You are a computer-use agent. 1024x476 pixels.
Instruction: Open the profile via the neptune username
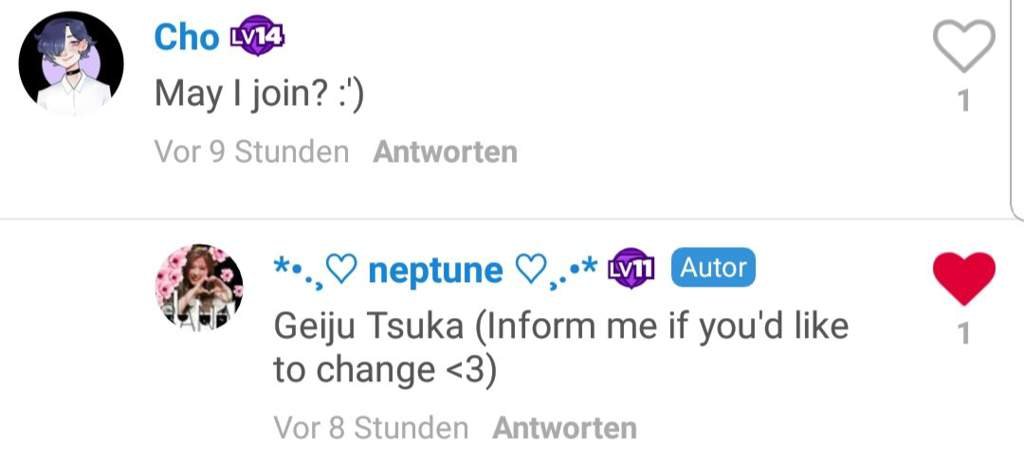(436, 270)
